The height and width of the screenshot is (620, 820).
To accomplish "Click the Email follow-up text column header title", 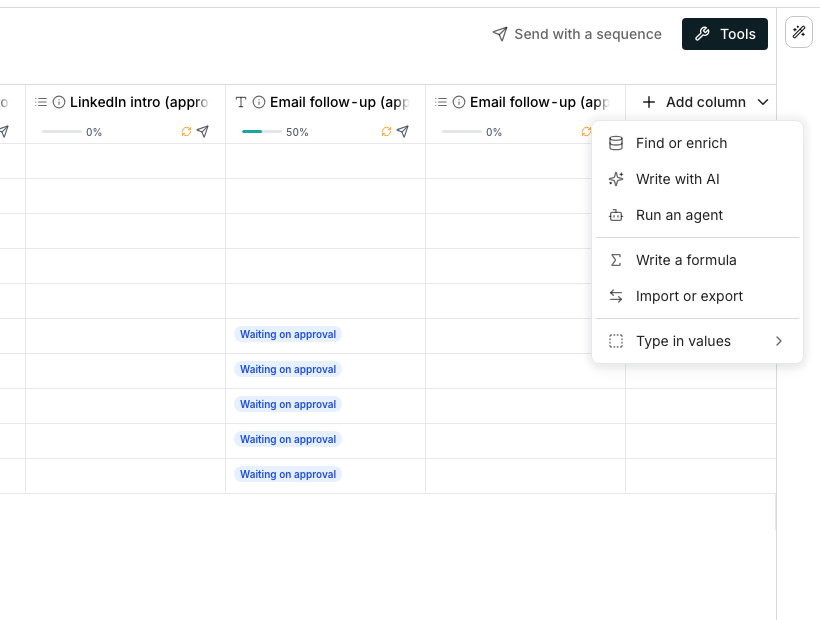I will pyautogui.click(x=339, y=102).
